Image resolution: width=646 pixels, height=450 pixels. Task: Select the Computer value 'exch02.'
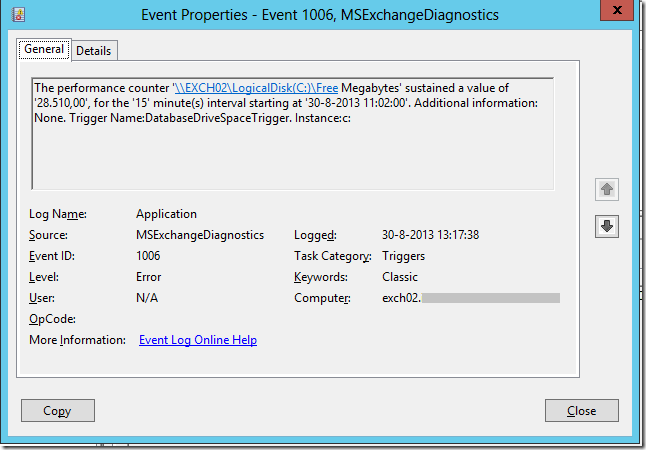point(402,298)
